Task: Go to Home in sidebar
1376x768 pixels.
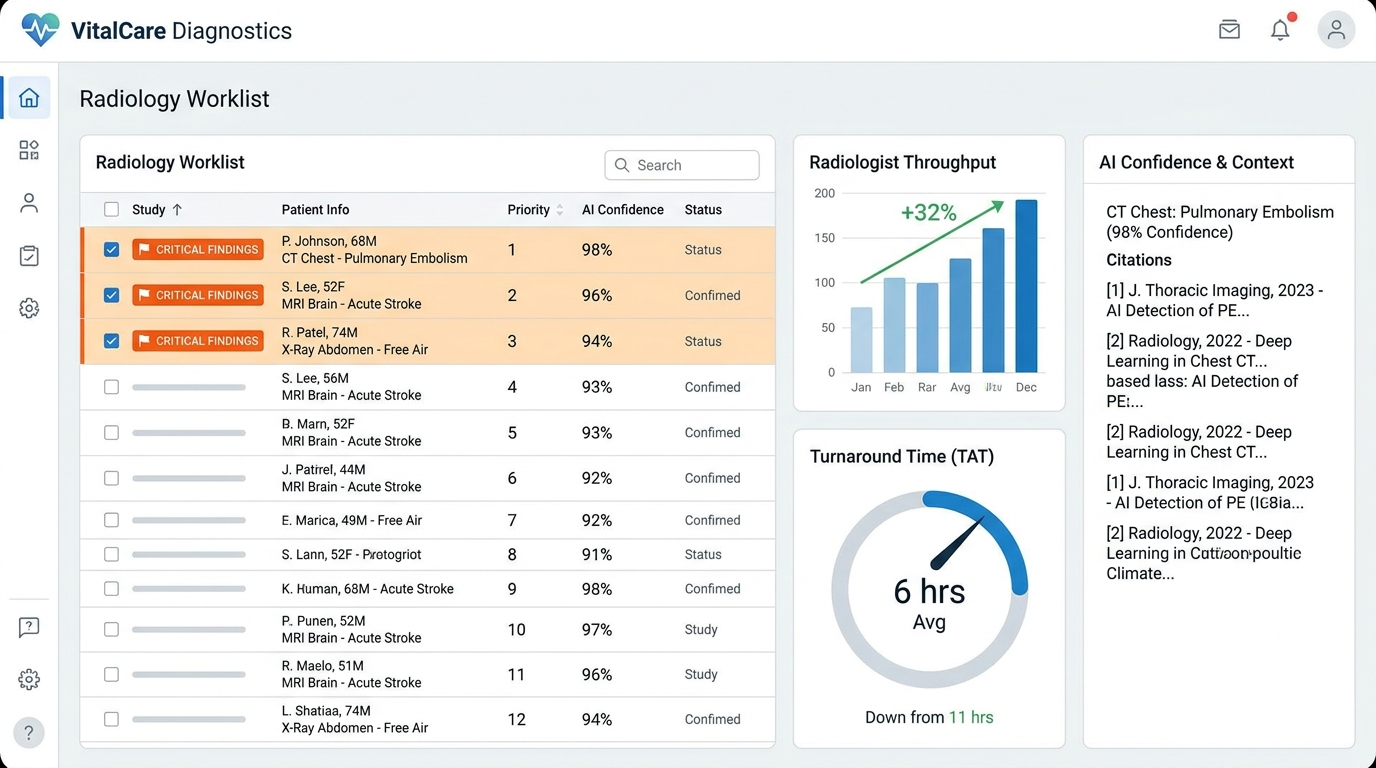Action: pos(29,98)
